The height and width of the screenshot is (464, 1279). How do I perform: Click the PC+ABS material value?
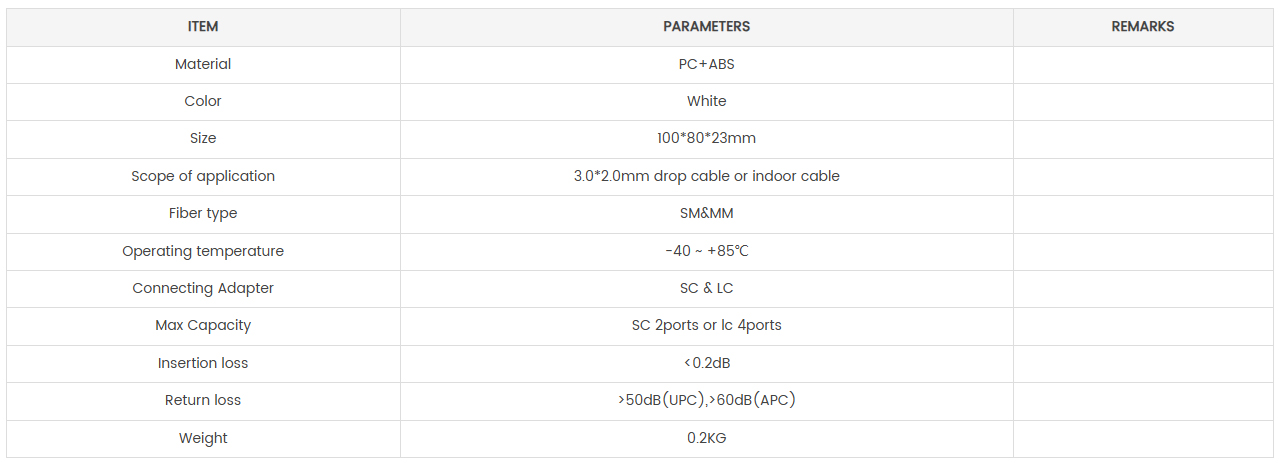706,64
